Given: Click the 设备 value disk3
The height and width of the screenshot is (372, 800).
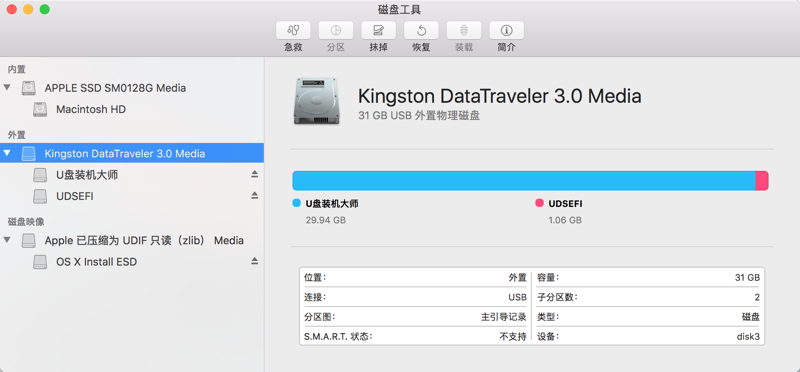Looking at the screenshot, I should point(748,337).
